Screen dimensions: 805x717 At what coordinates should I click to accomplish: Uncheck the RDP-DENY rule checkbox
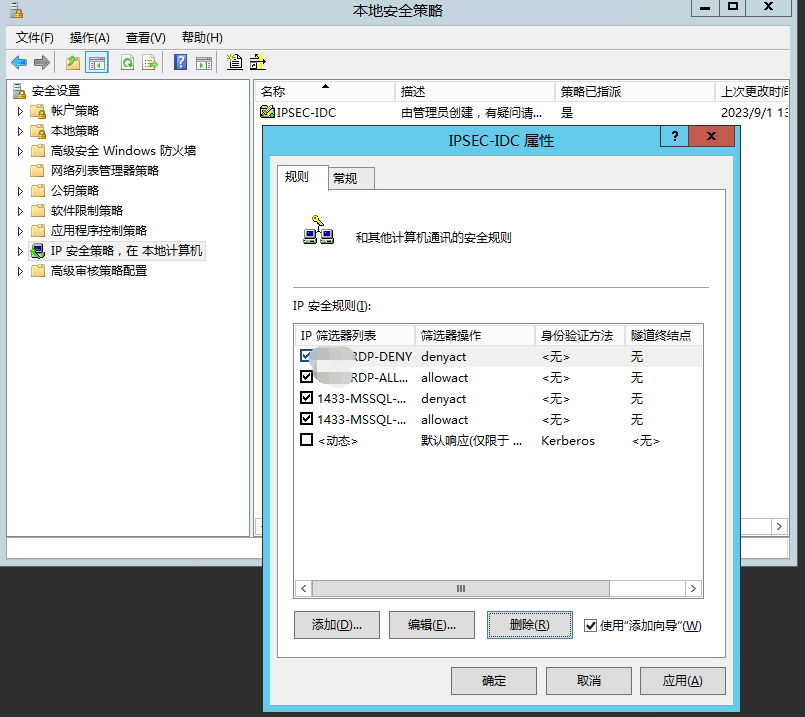coord(307,356)
